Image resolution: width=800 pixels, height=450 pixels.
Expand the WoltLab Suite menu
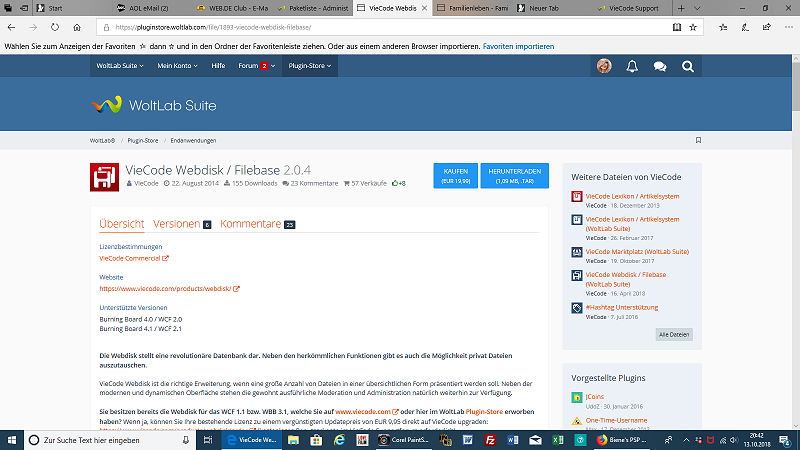click(x=120, y=66)
